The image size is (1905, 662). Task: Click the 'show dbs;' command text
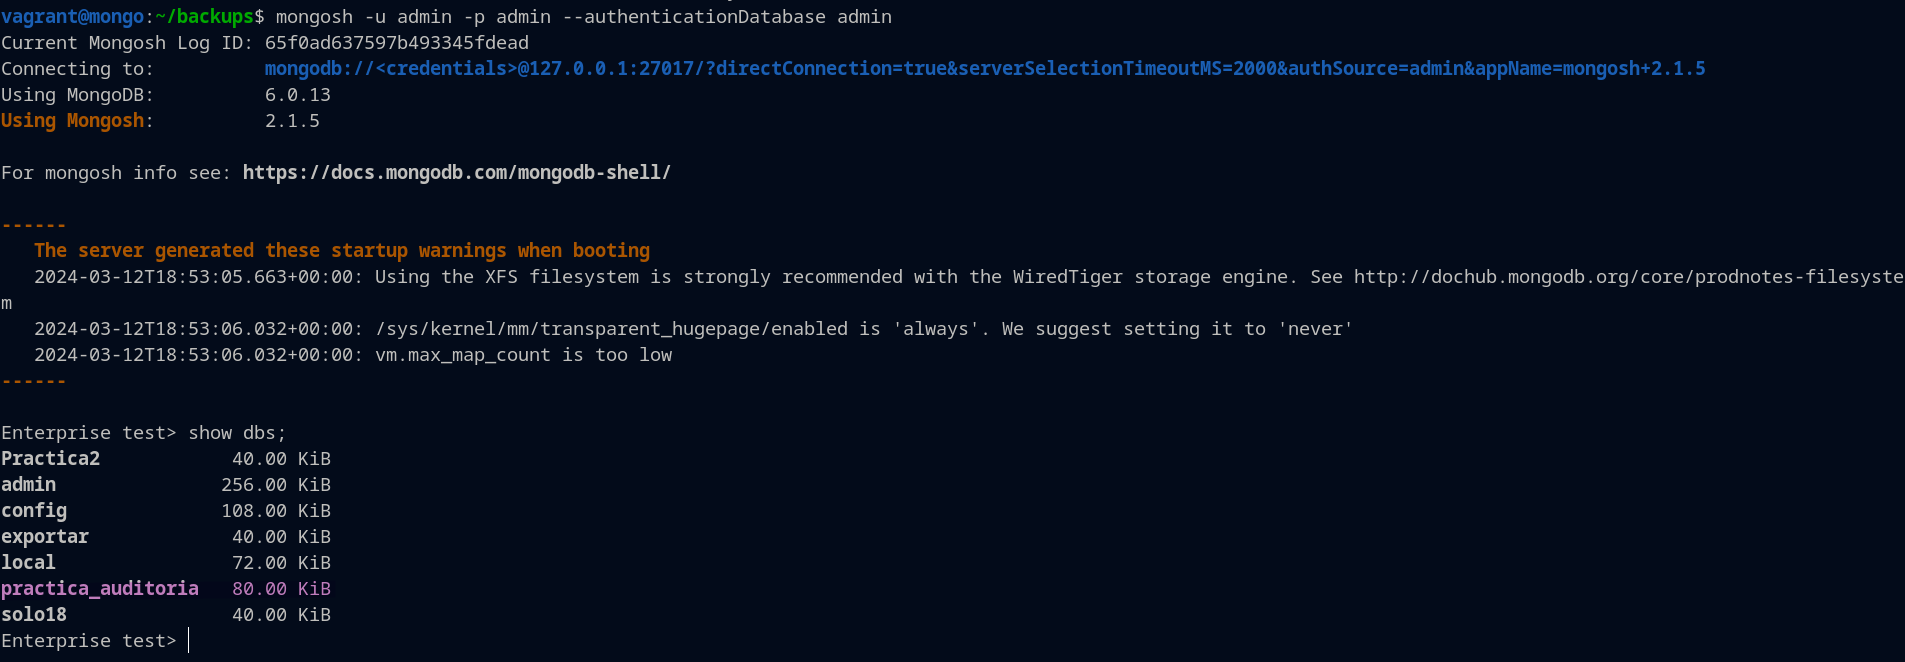(237, 433)
